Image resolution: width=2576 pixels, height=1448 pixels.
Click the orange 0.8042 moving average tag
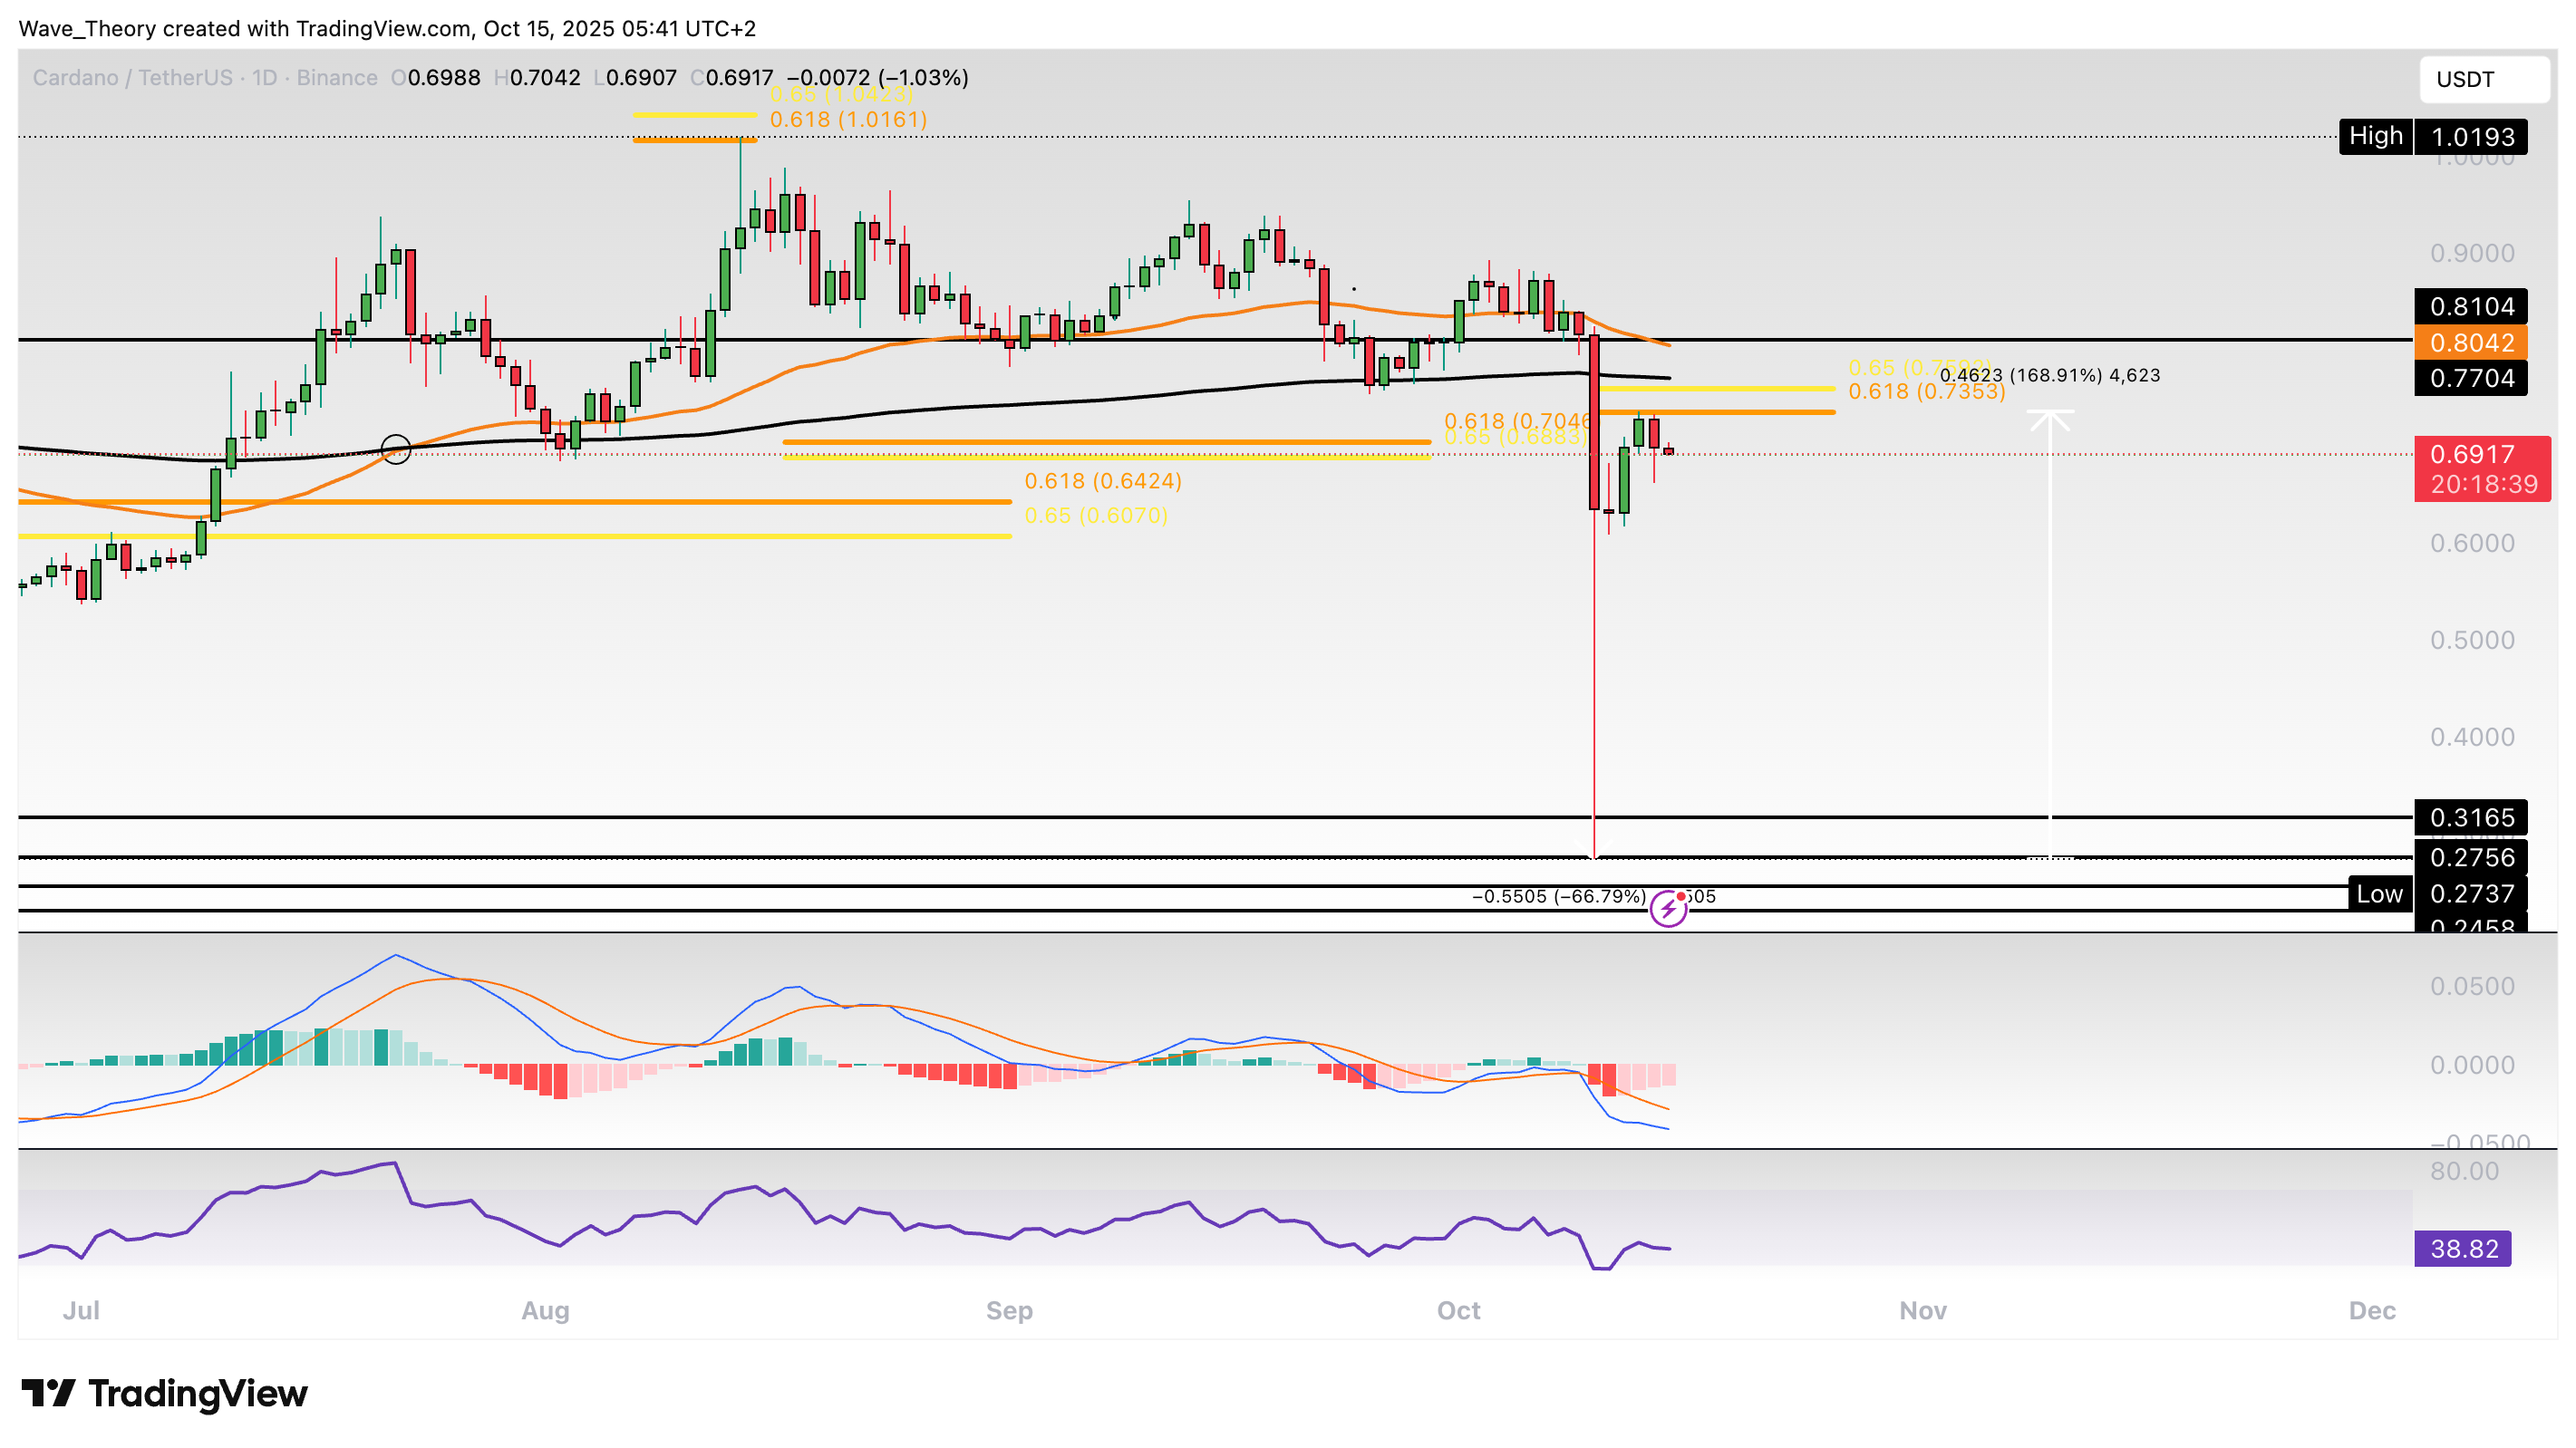2470,343
